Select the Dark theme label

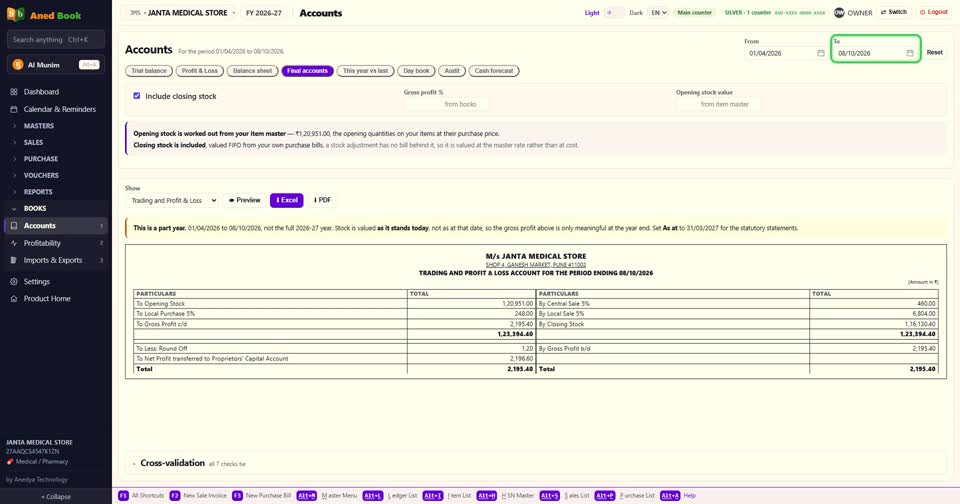pyautogui.click(x=636, y=13)
